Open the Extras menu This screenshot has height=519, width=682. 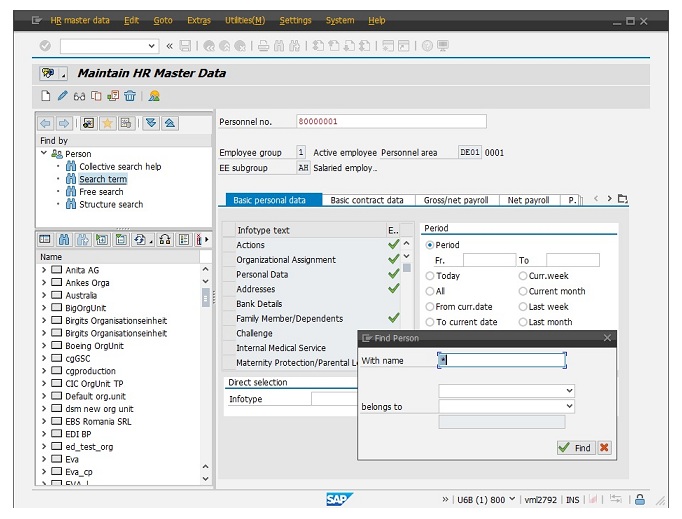[x=198, y=20]
